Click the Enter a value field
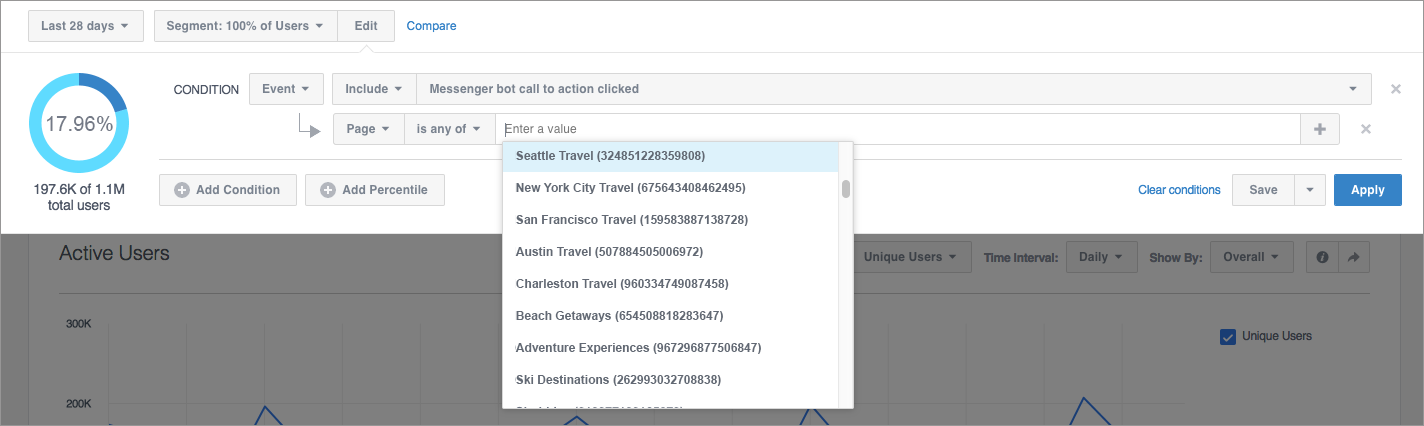 pos(900,129)
